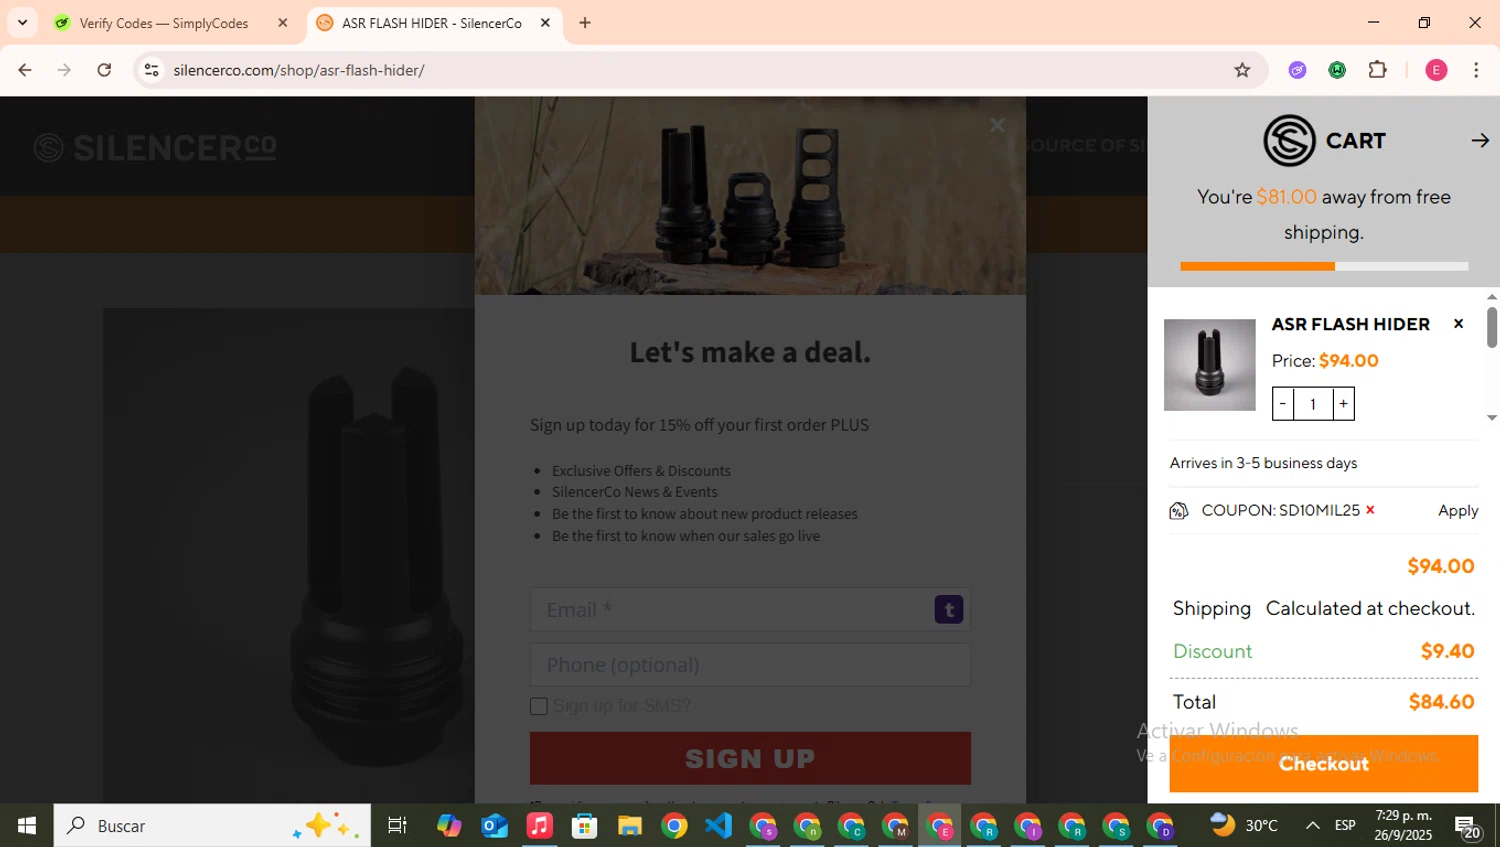
Task: Open the Chrome profile E avatar
Action: 1436,70
